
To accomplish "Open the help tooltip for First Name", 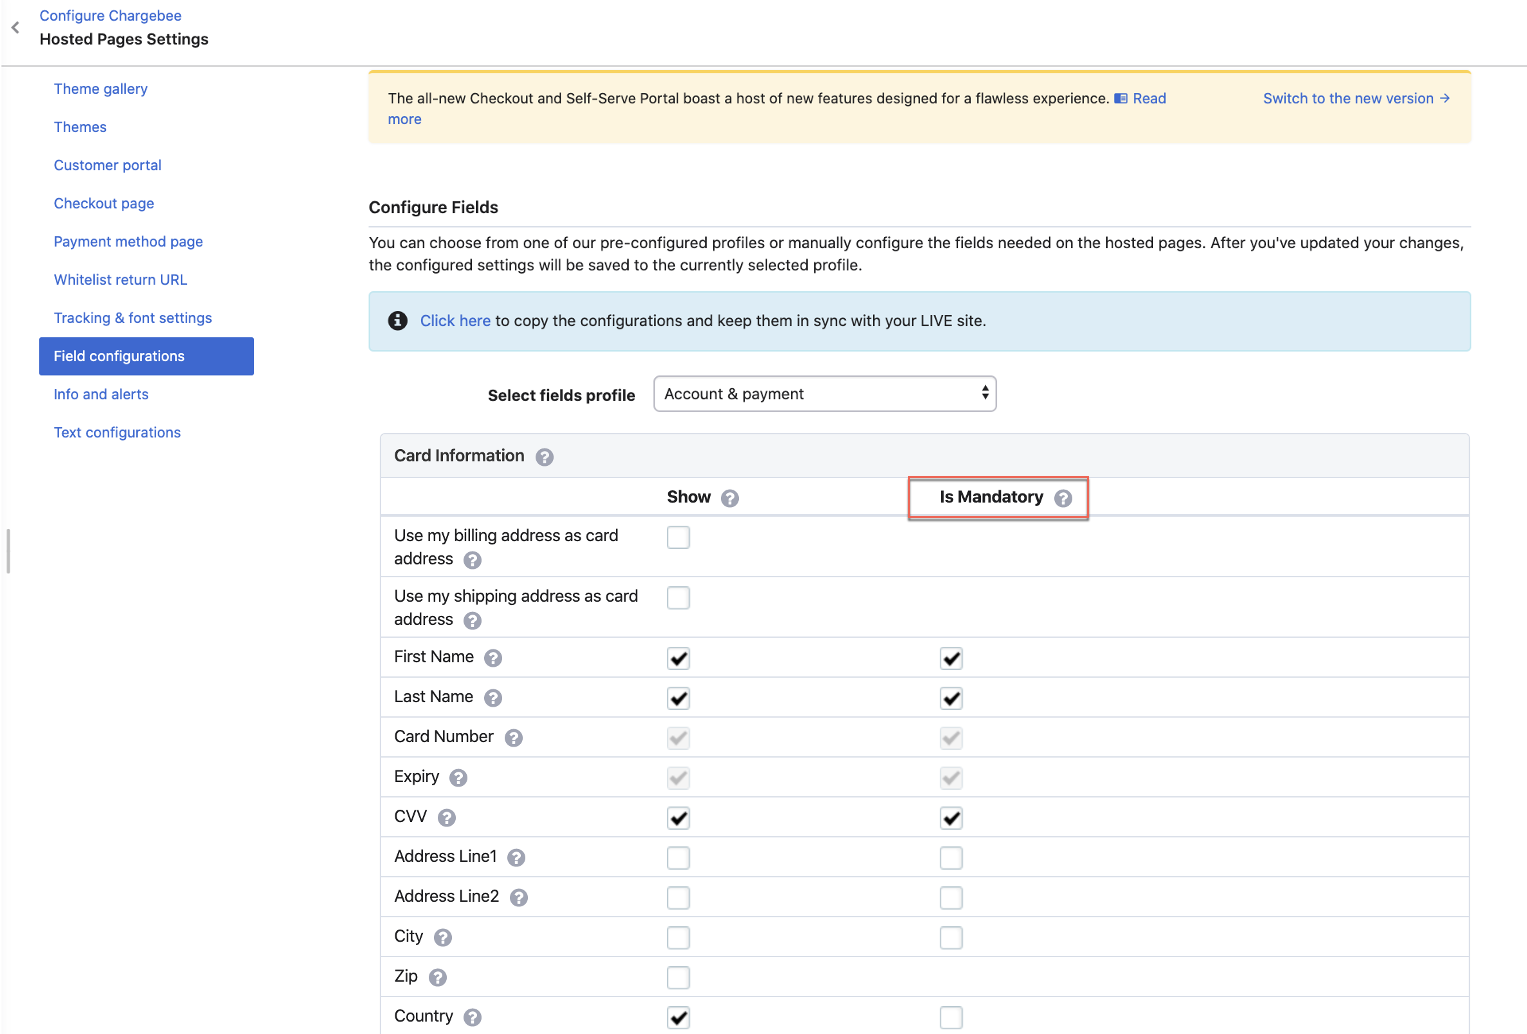I will pyautogui.click(x=493, y=658).
